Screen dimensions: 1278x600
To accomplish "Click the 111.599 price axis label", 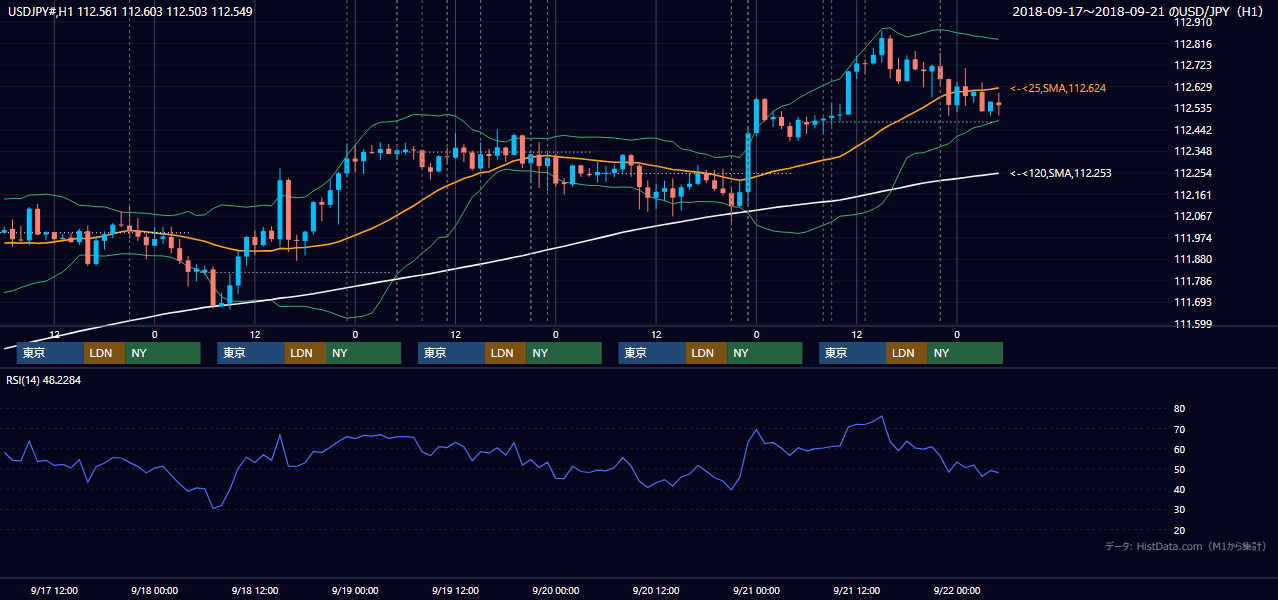I will tap(1192, 324).
